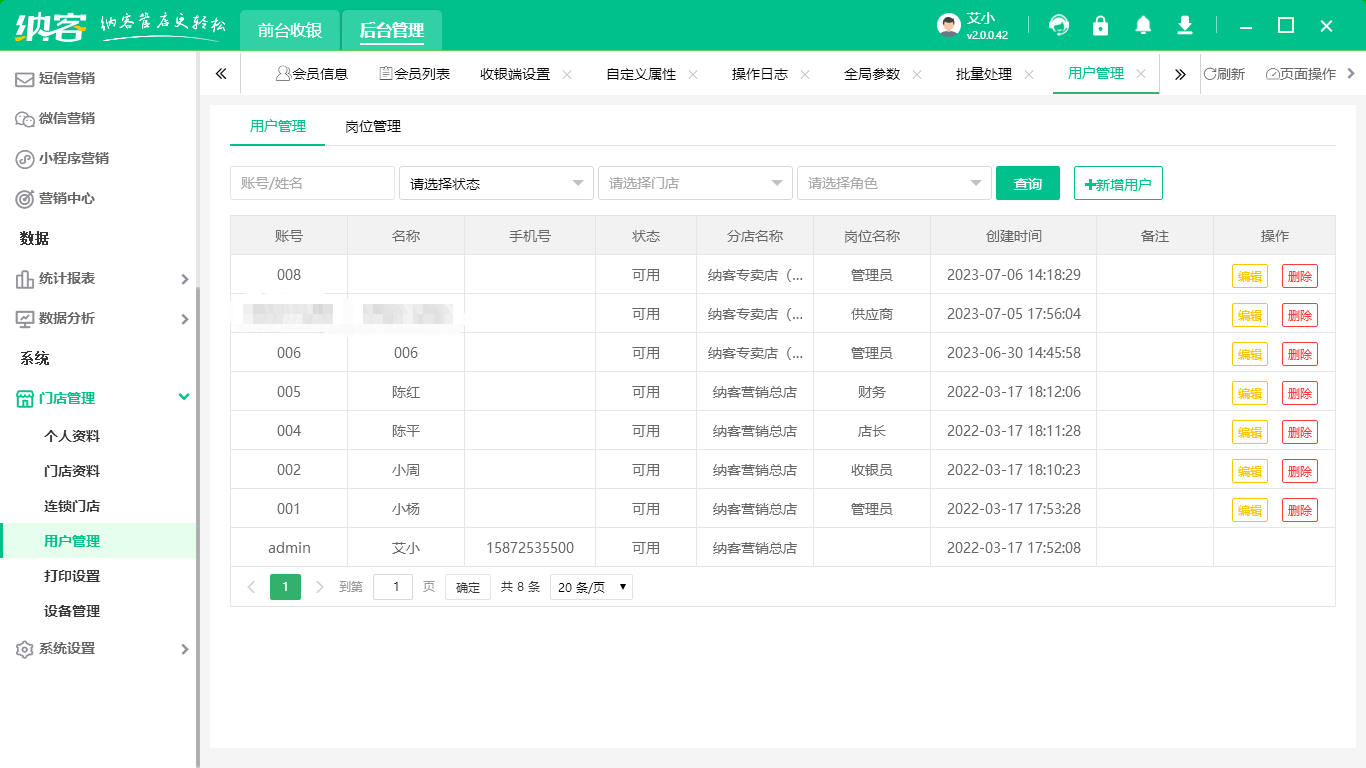Edit user 008
The height and width of the screenshot is (768, 1366).
(1249, 276)
